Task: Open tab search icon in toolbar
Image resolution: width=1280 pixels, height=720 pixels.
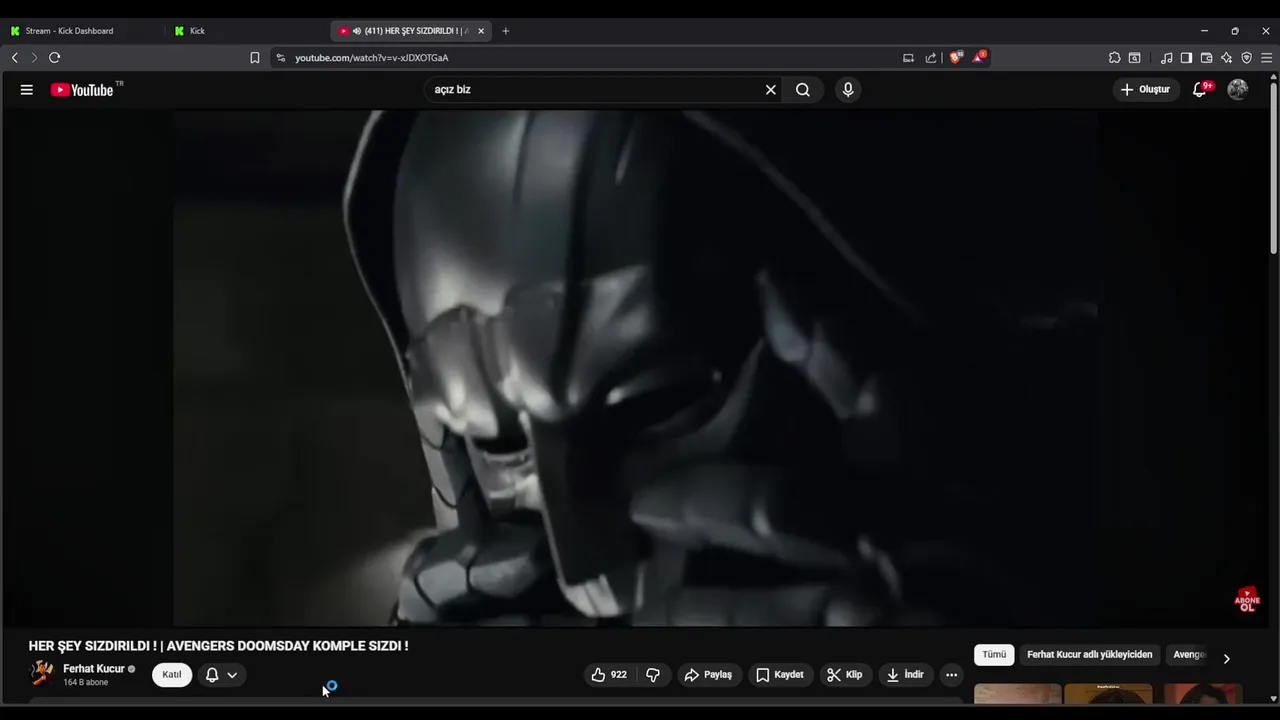Action: point(1135,58)
